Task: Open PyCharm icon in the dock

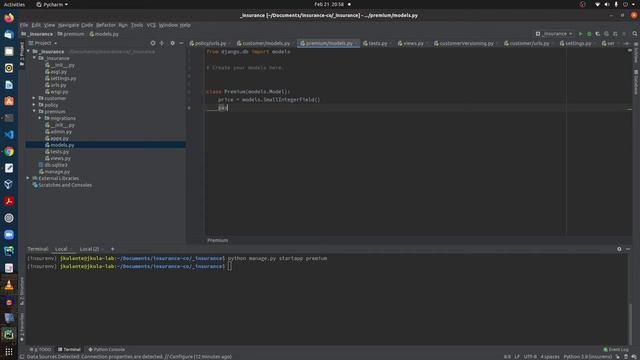Action: [9, 335]
